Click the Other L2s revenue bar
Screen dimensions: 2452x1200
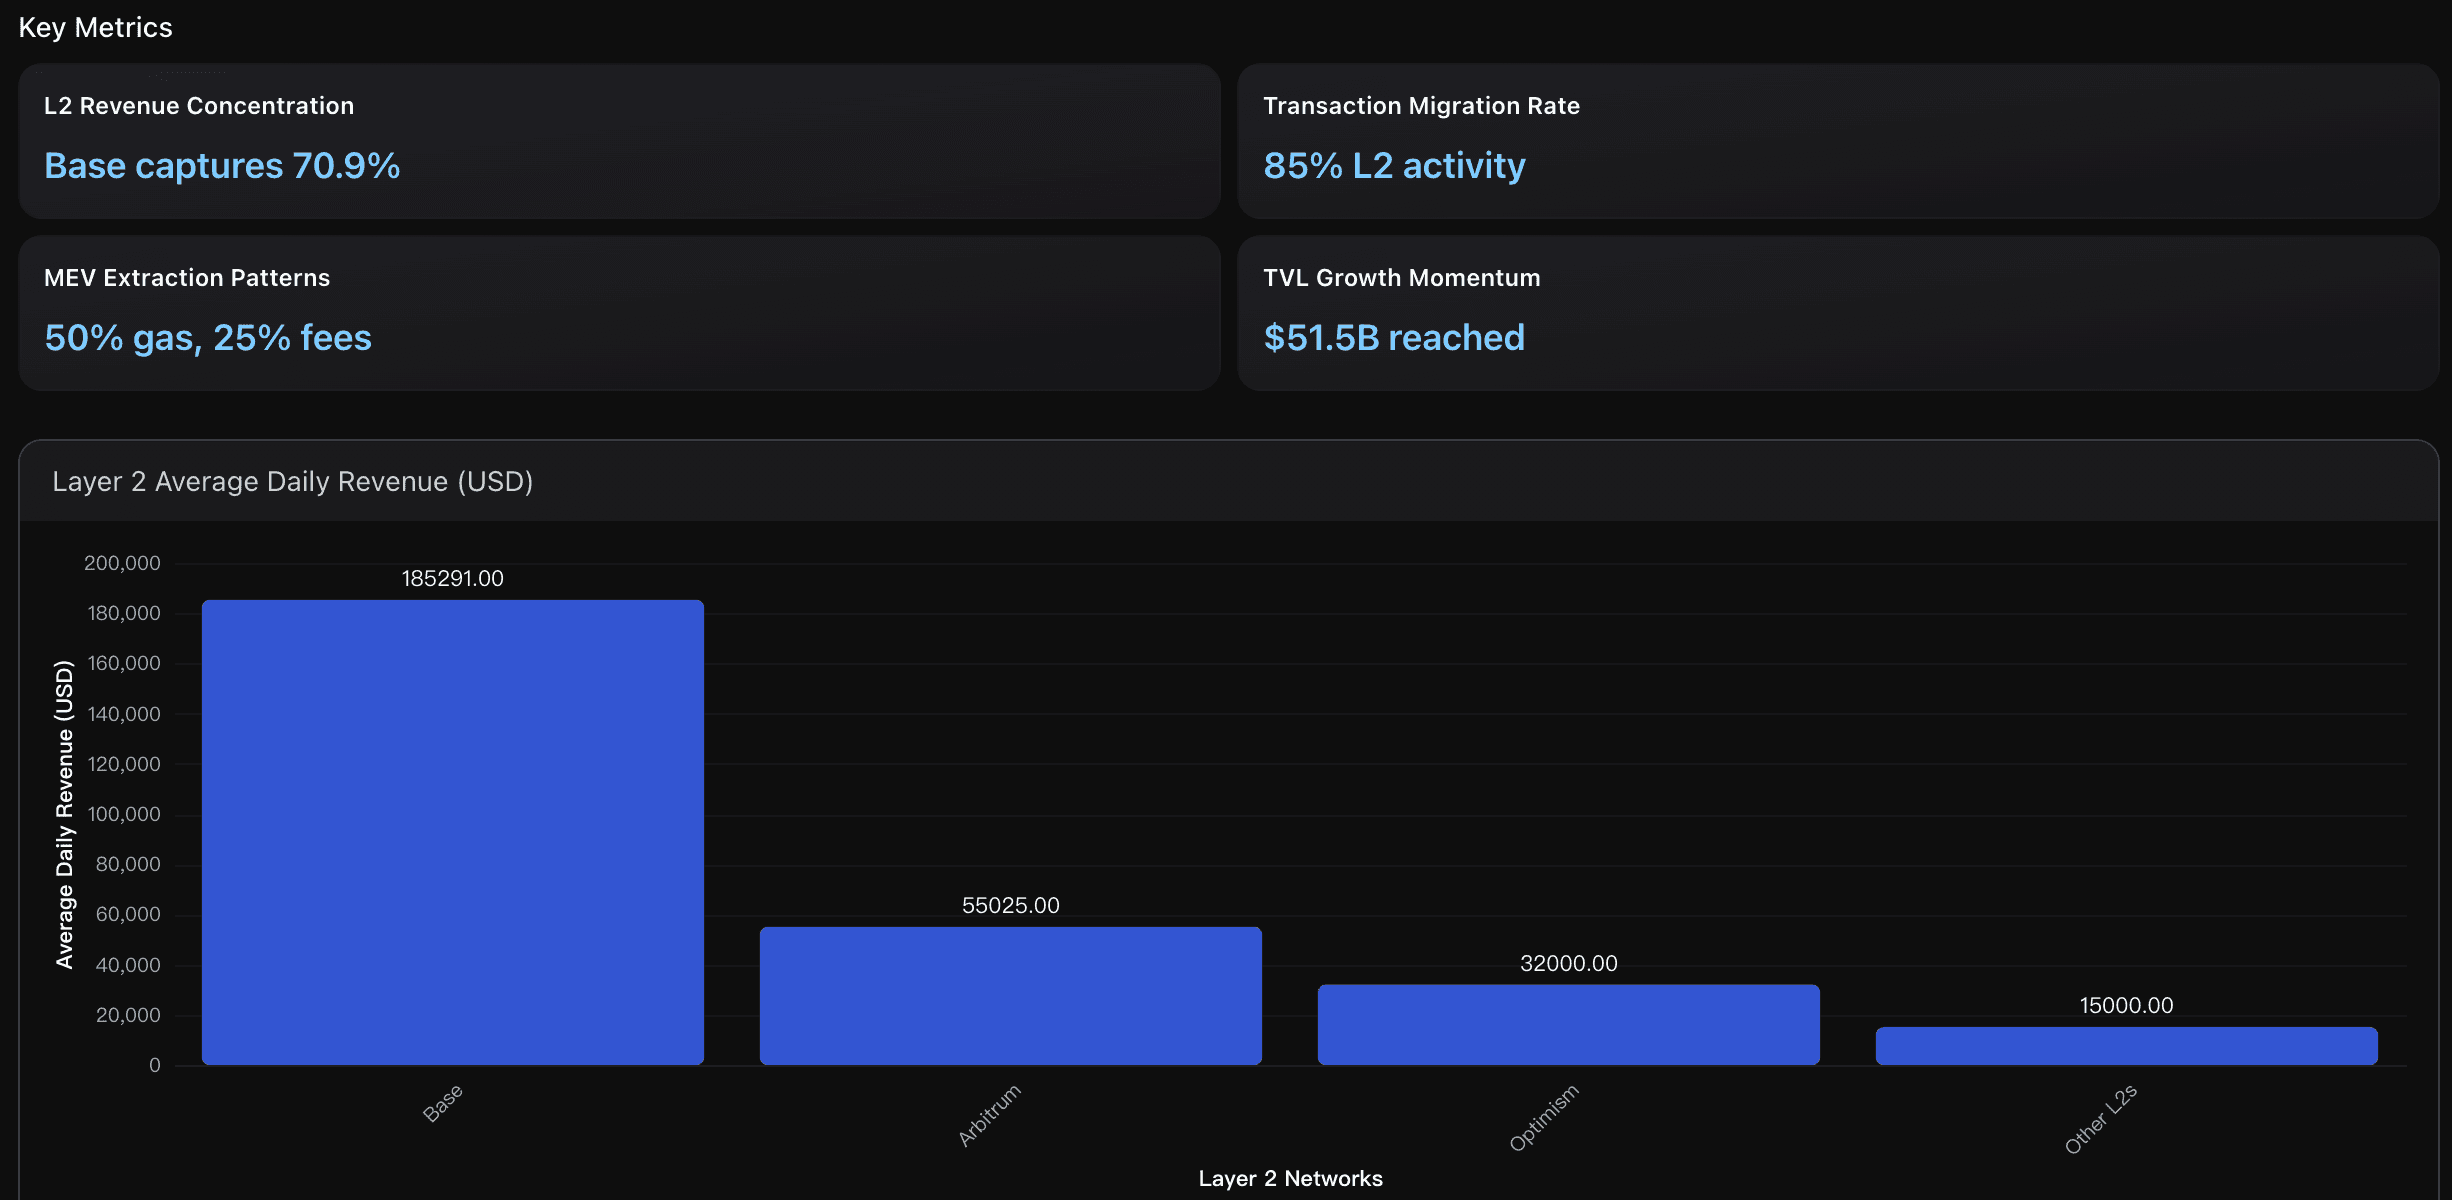(x=2127, y=1046)
